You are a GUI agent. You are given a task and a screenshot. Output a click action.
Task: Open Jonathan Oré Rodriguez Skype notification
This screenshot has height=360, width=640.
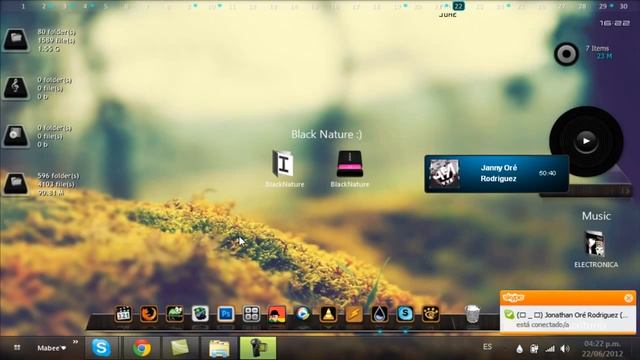pos(568,319)
